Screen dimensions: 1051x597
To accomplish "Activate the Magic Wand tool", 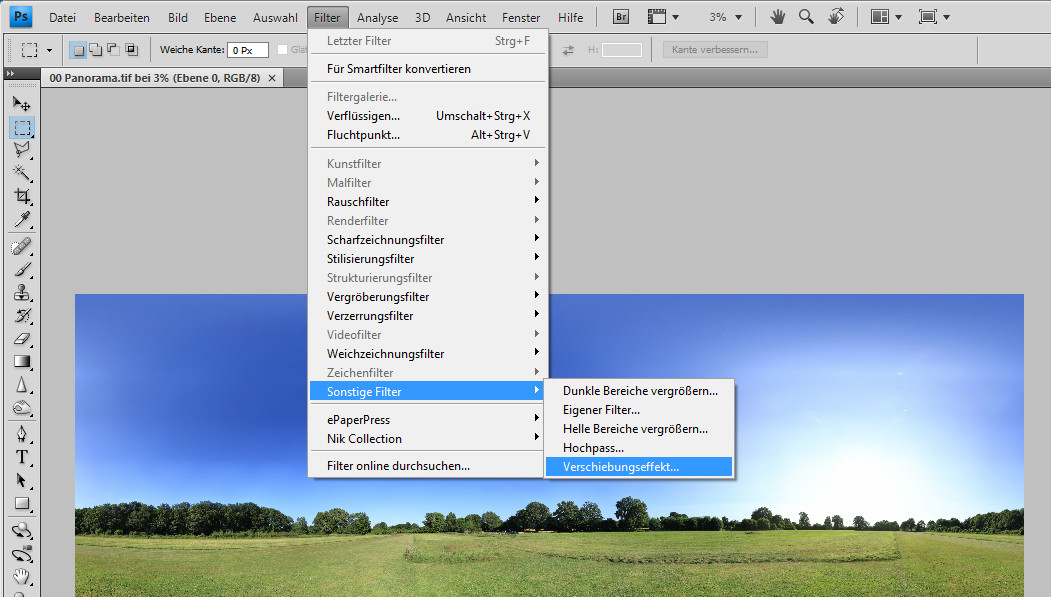I will click(22, 174).
